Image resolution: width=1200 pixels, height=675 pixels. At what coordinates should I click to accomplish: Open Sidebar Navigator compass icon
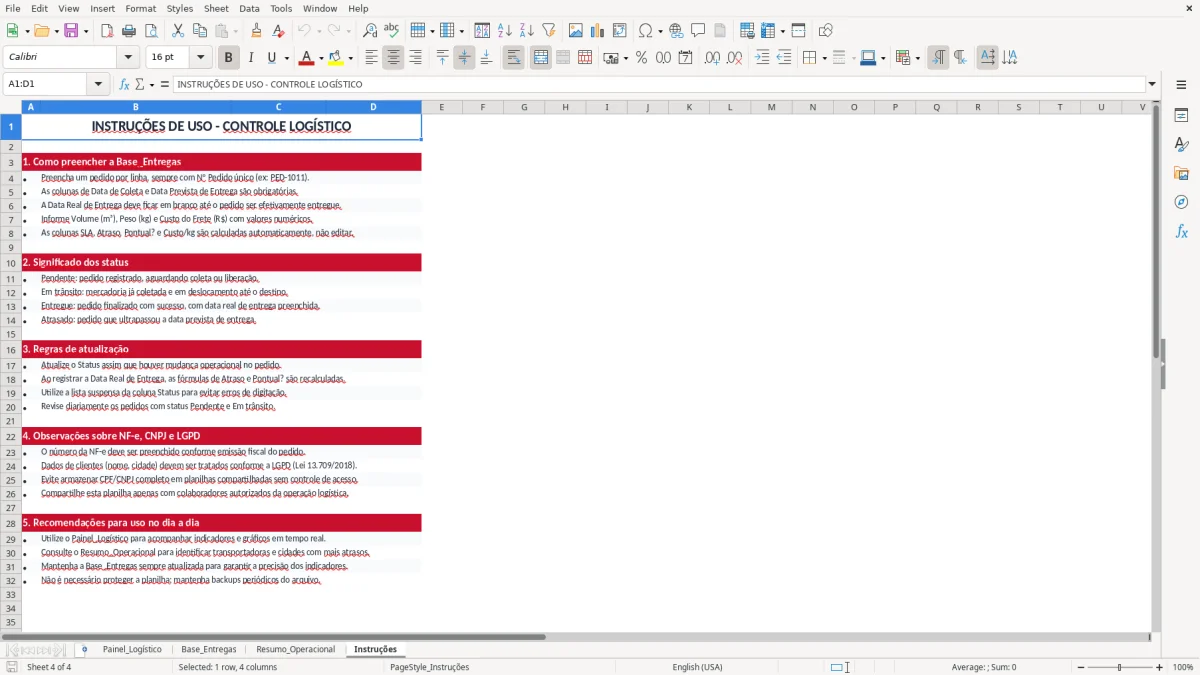click(1181, 203)
